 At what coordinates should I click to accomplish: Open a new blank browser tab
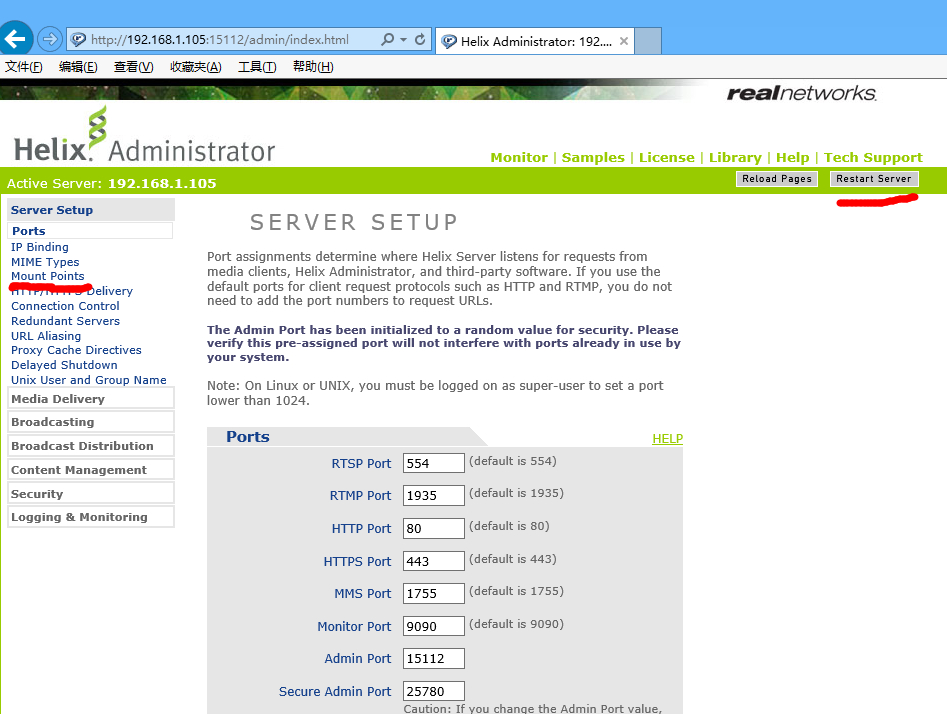click(x=648, y=40)
